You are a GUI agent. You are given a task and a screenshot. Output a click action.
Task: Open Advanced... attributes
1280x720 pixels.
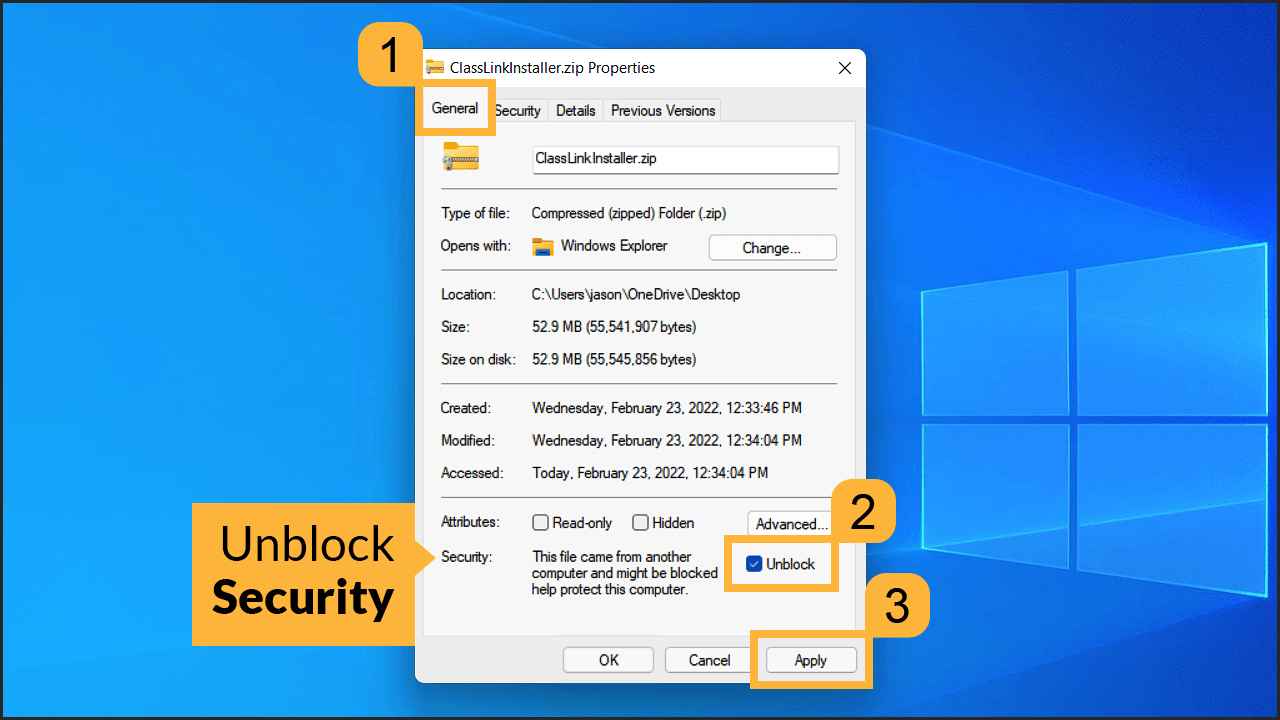coord(791,524)
